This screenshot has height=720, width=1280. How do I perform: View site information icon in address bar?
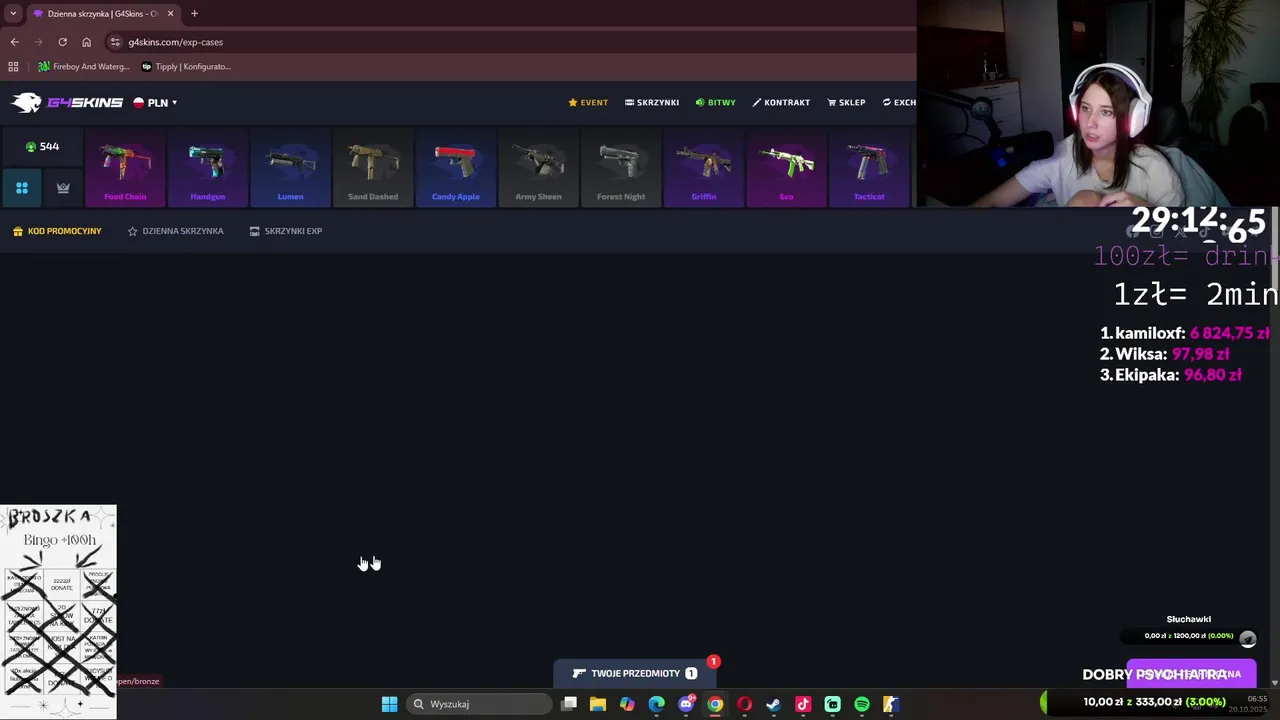coord(115,42)
